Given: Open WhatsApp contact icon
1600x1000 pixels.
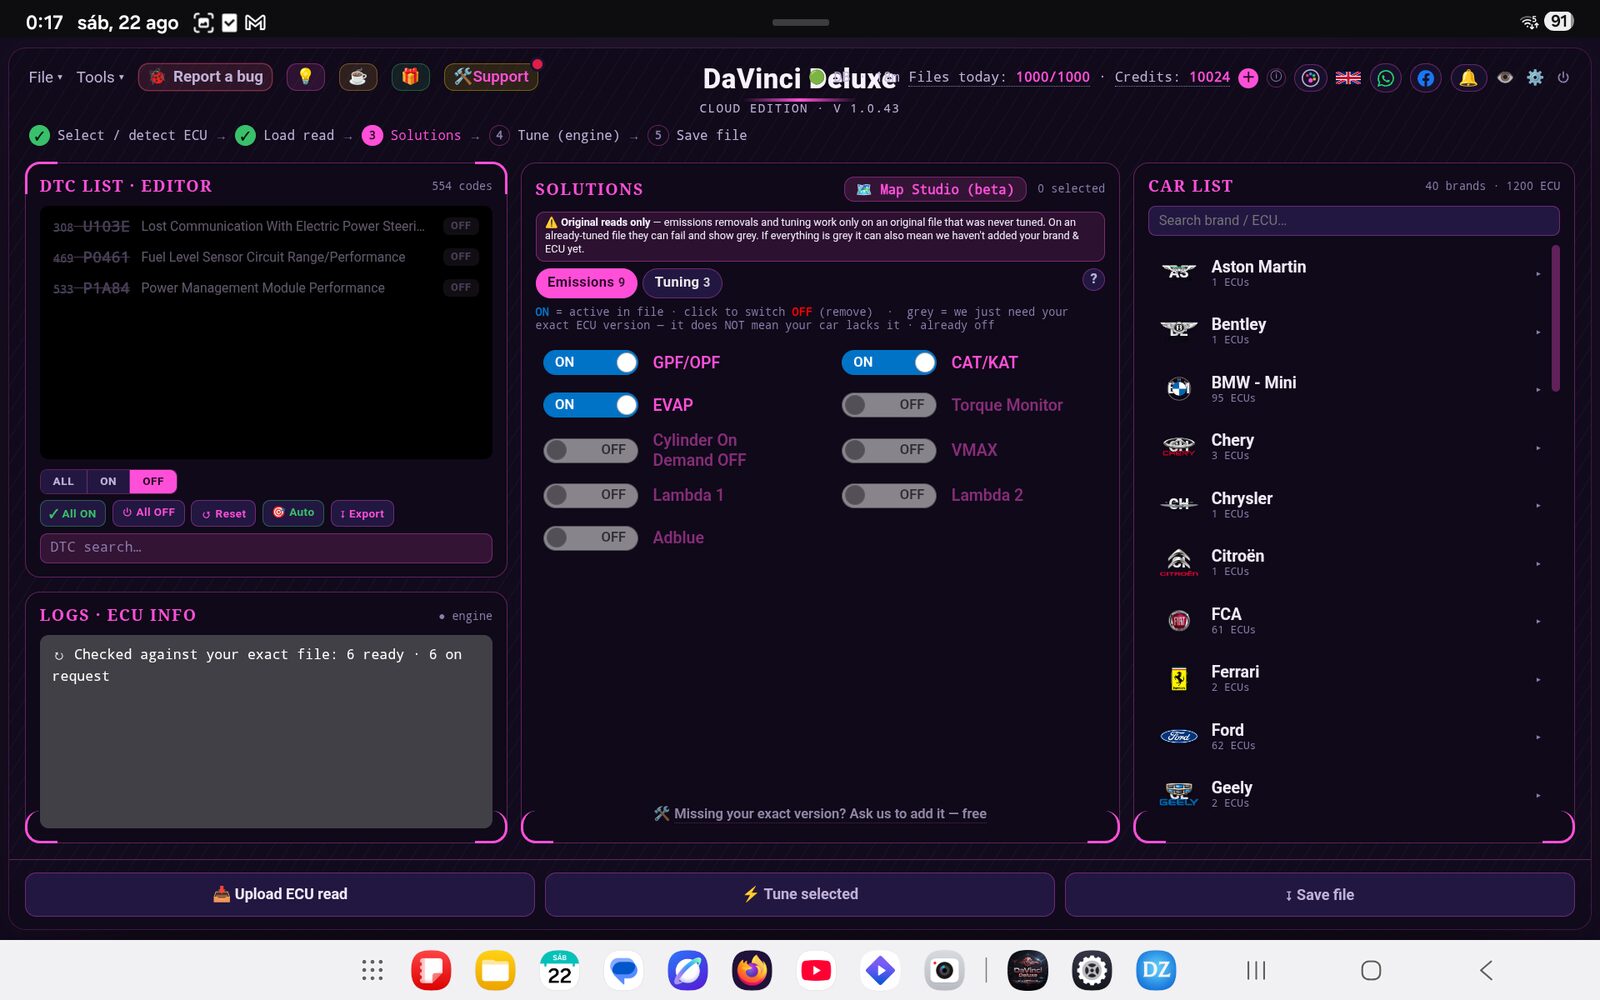Looking at the screenshot, I should click(1385, 78).
